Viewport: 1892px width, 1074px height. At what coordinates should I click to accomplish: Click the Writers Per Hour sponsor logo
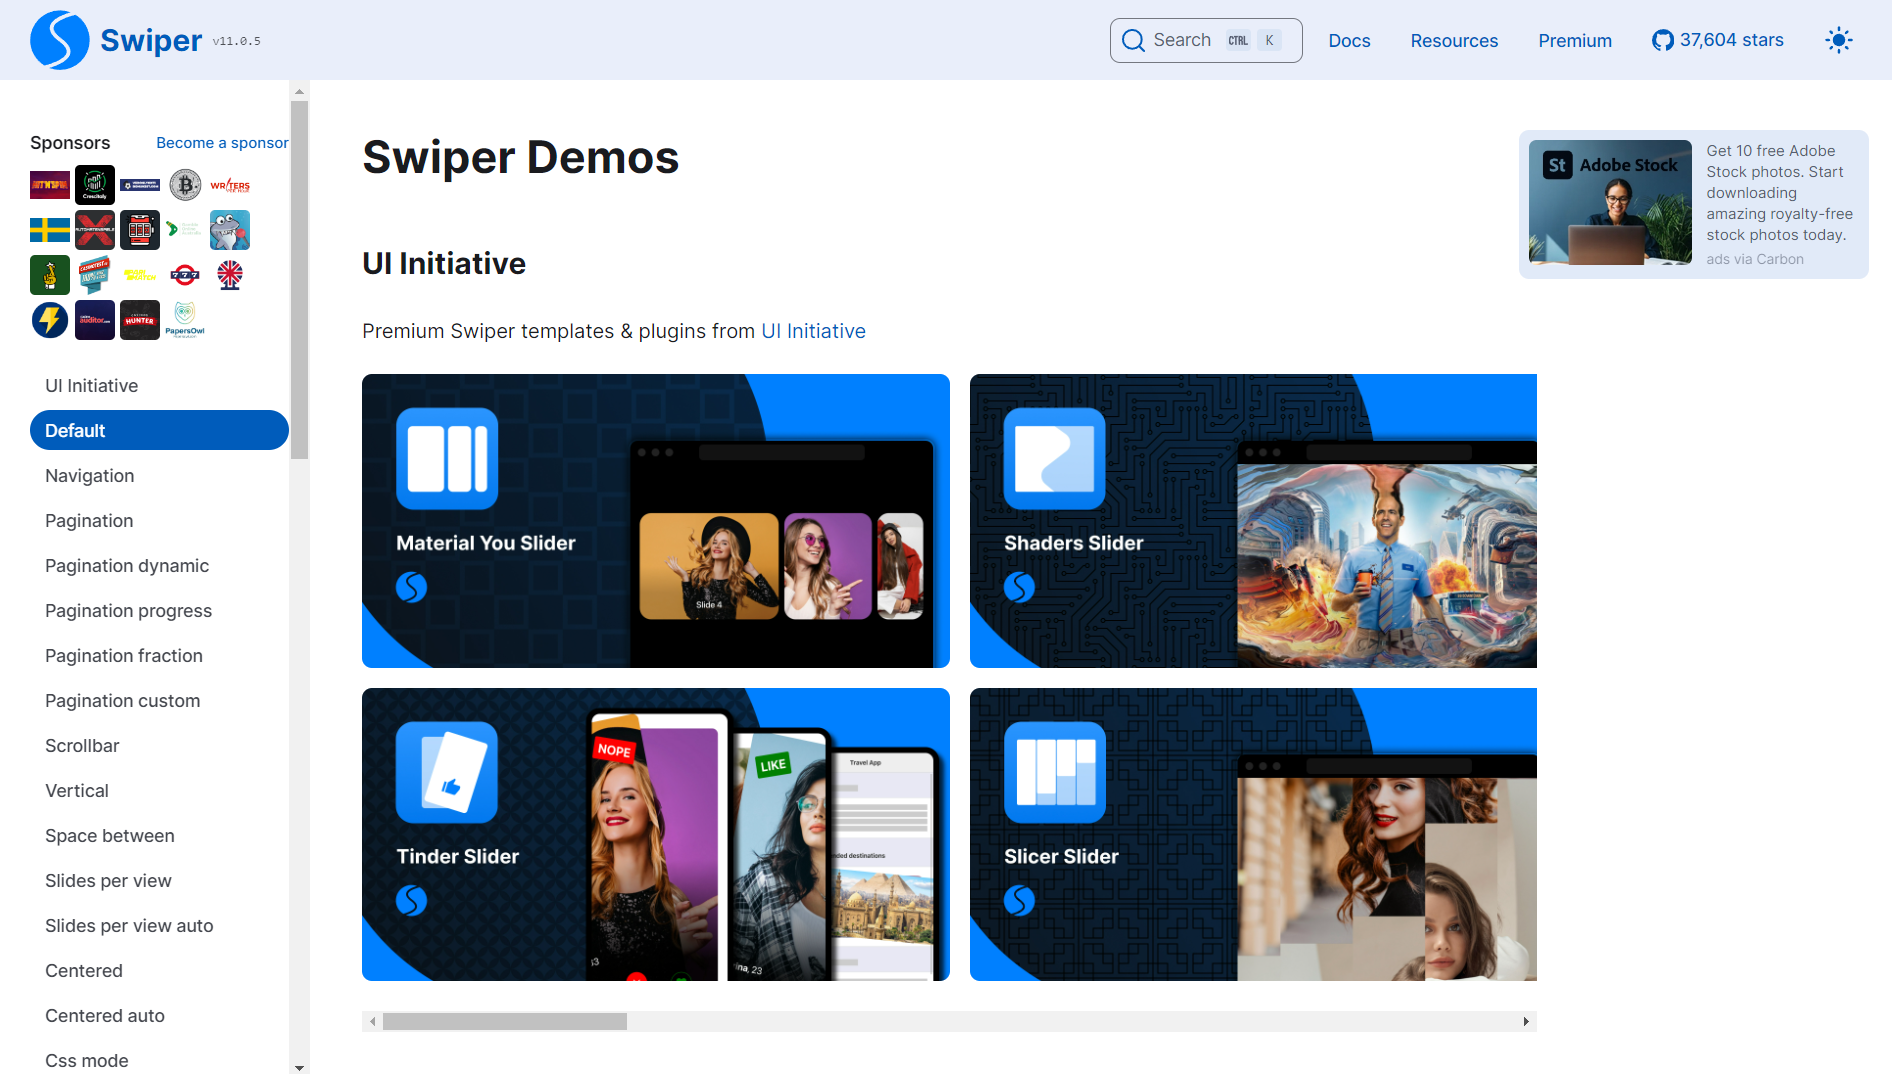tap(229, 185)
